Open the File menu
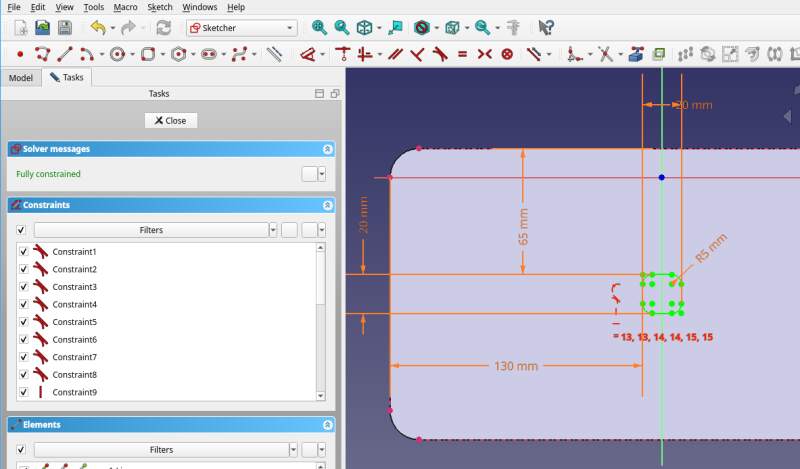The width and height of the screenshot is (800, 469). [x=14, y=7]
